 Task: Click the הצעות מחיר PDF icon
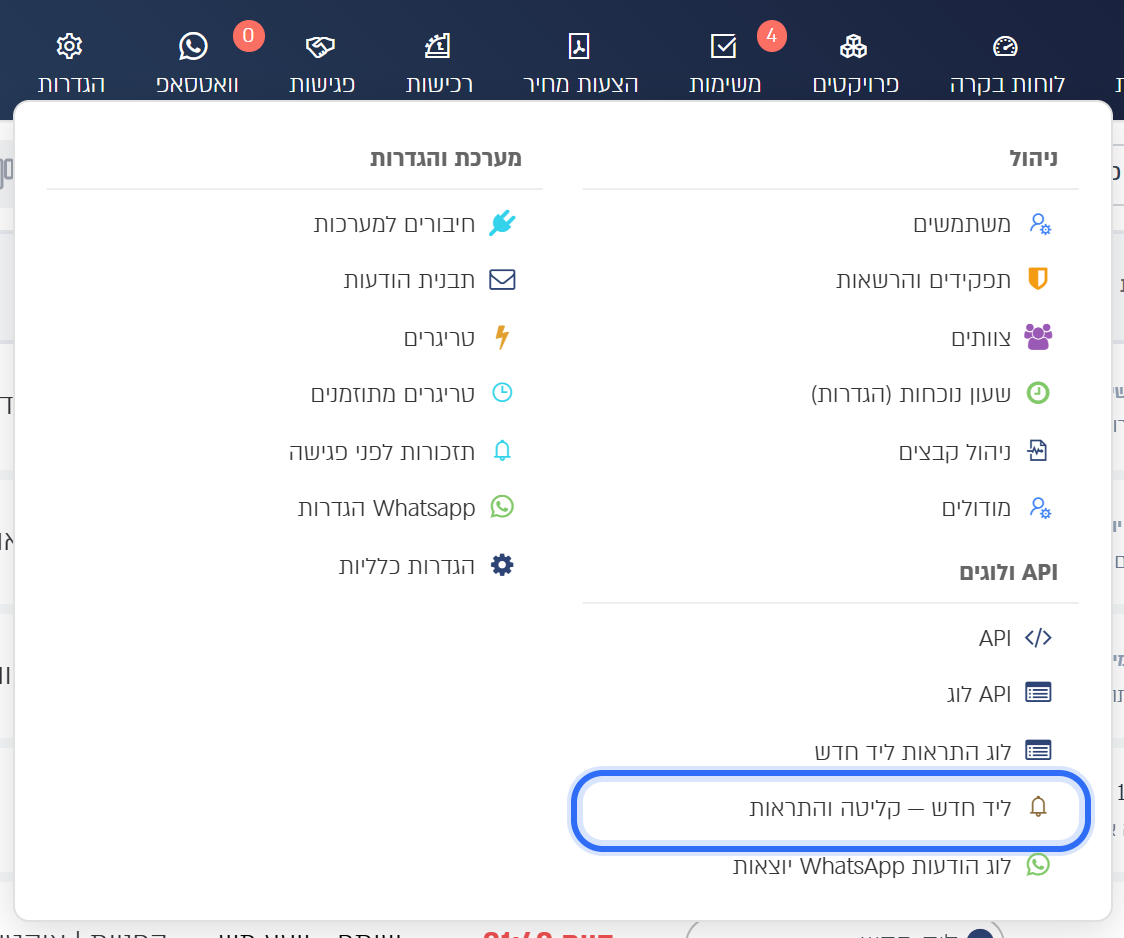[x=579, y=47]
